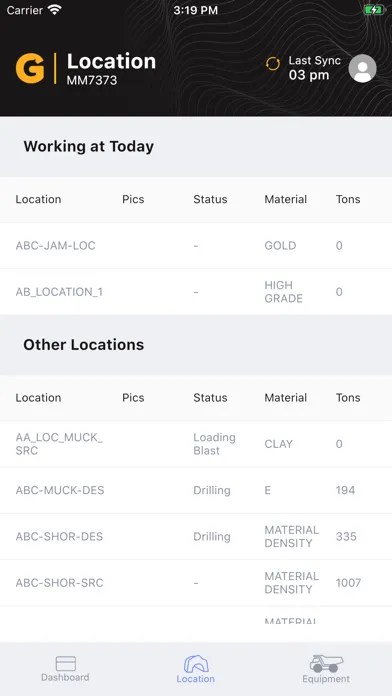Select the ABC-MUCK-DES row

click(196, 490)
